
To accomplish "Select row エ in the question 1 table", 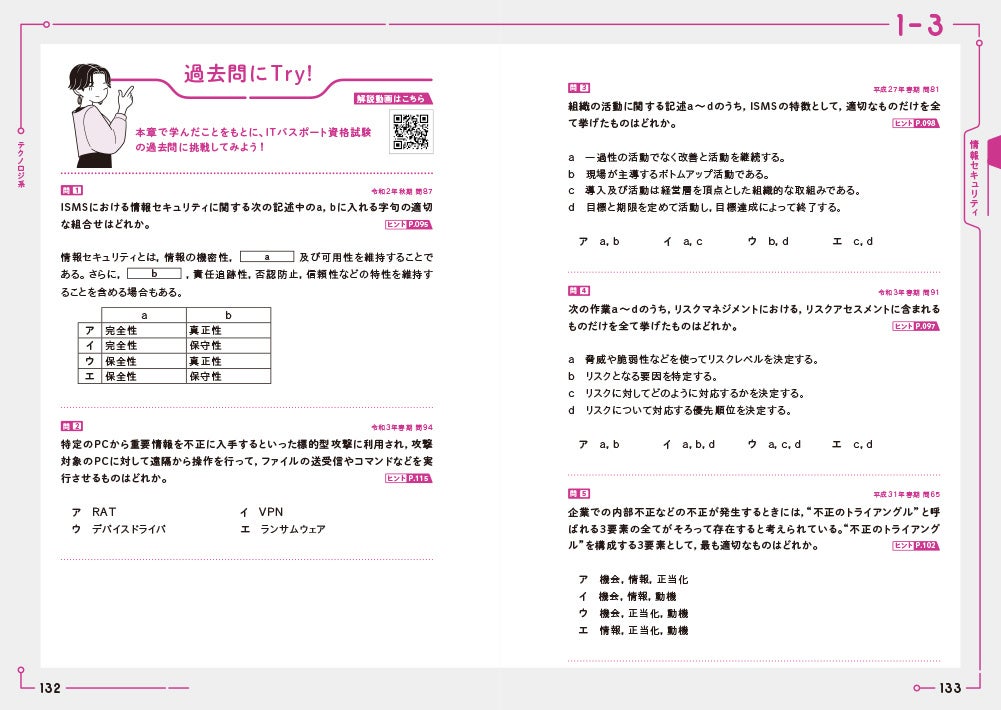I will (x=174, y=376).
